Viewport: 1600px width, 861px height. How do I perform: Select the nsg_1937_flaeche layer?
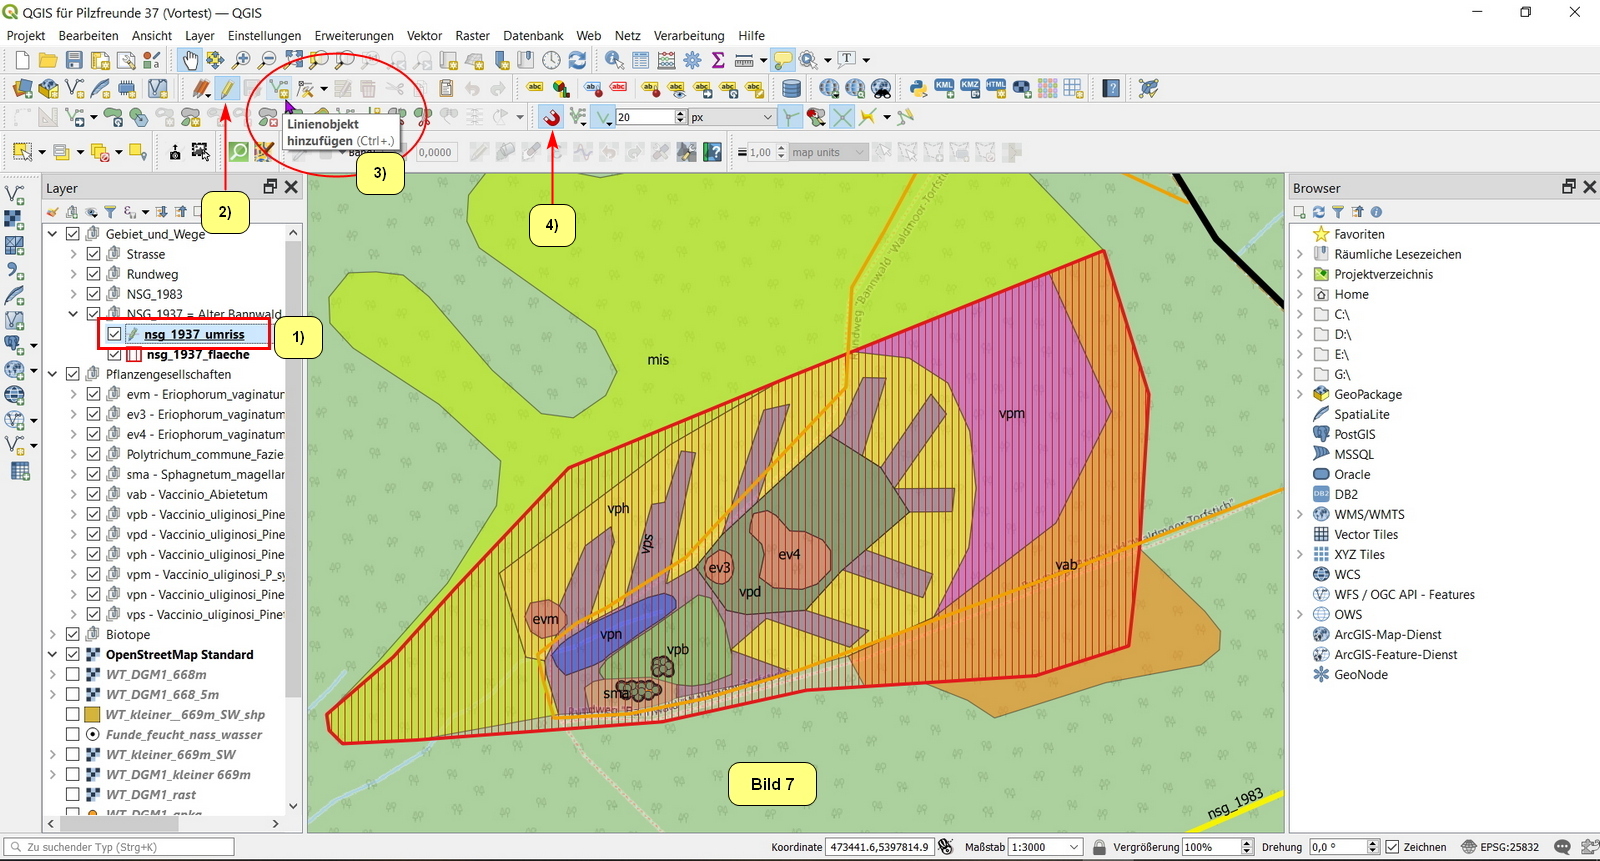[x=198, y=354]
